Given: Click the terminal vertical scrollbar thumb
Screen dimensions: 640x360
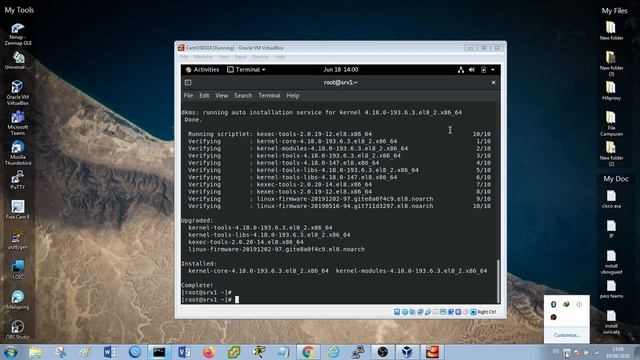Looking at the screenshot, I should pos(498,281).
